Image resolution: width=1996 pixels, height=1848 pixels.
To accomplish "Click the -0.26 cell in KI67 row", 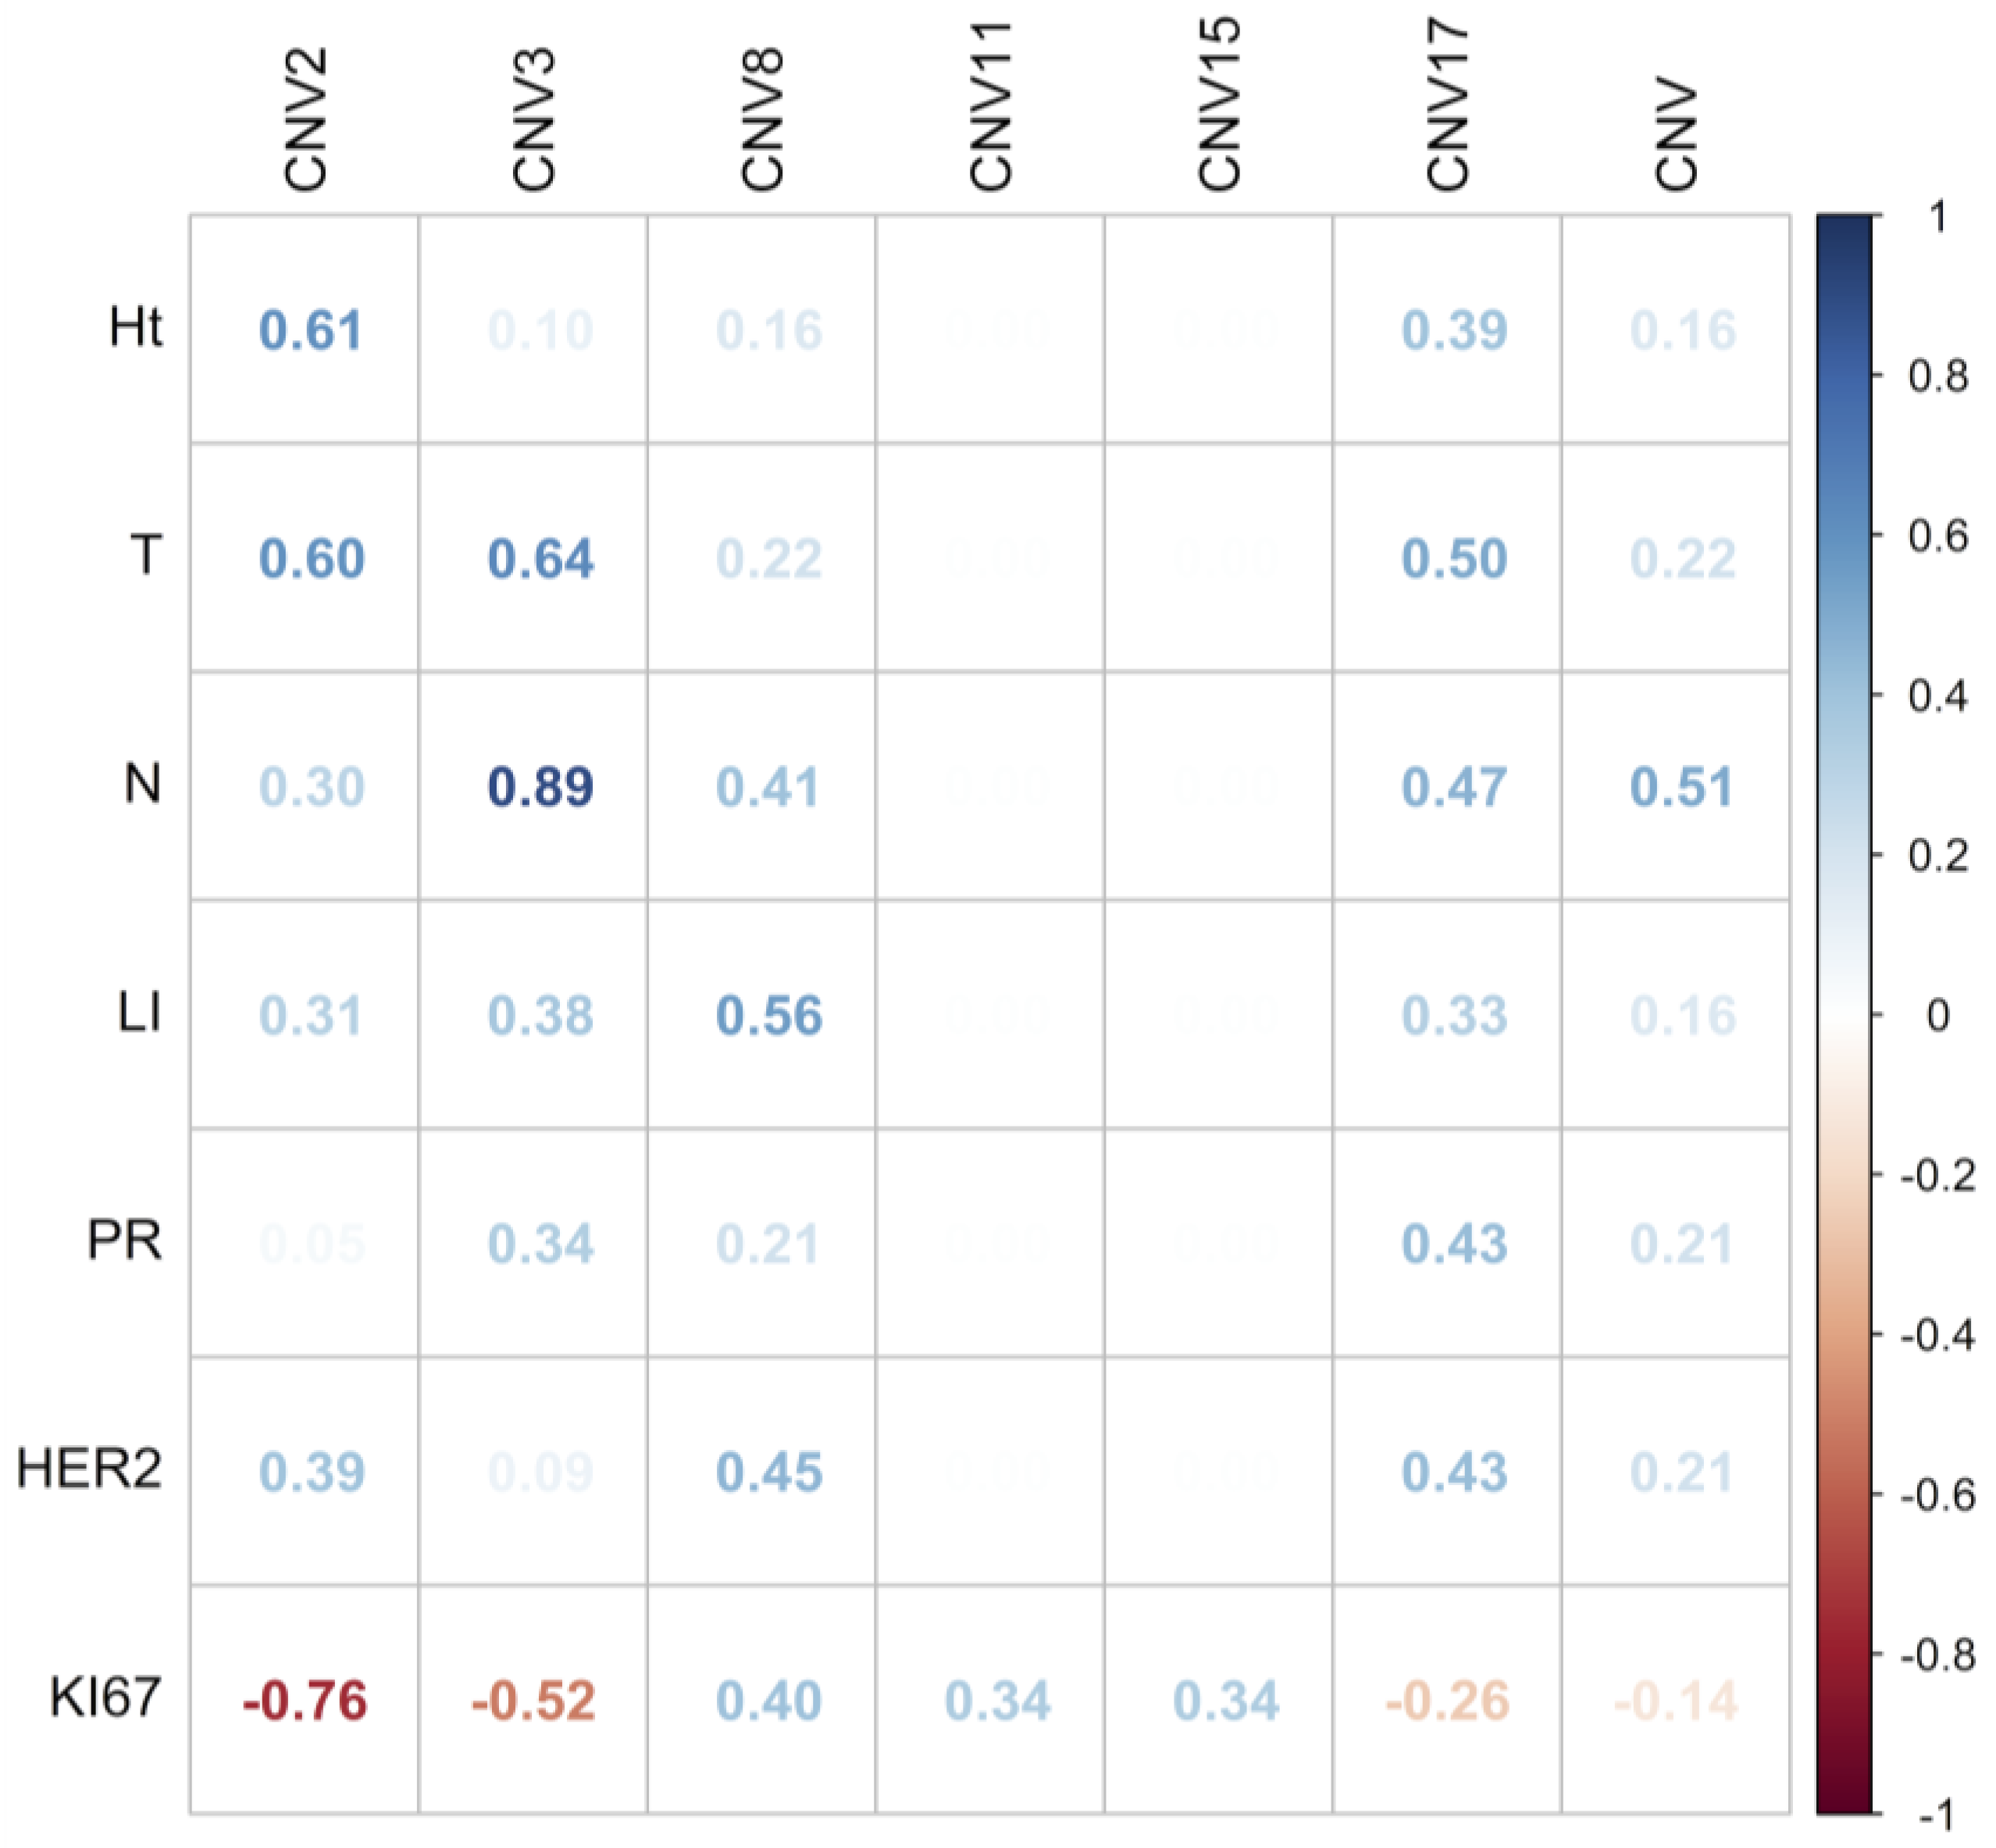I will pyautogui.click(x=1447, y=1701).
